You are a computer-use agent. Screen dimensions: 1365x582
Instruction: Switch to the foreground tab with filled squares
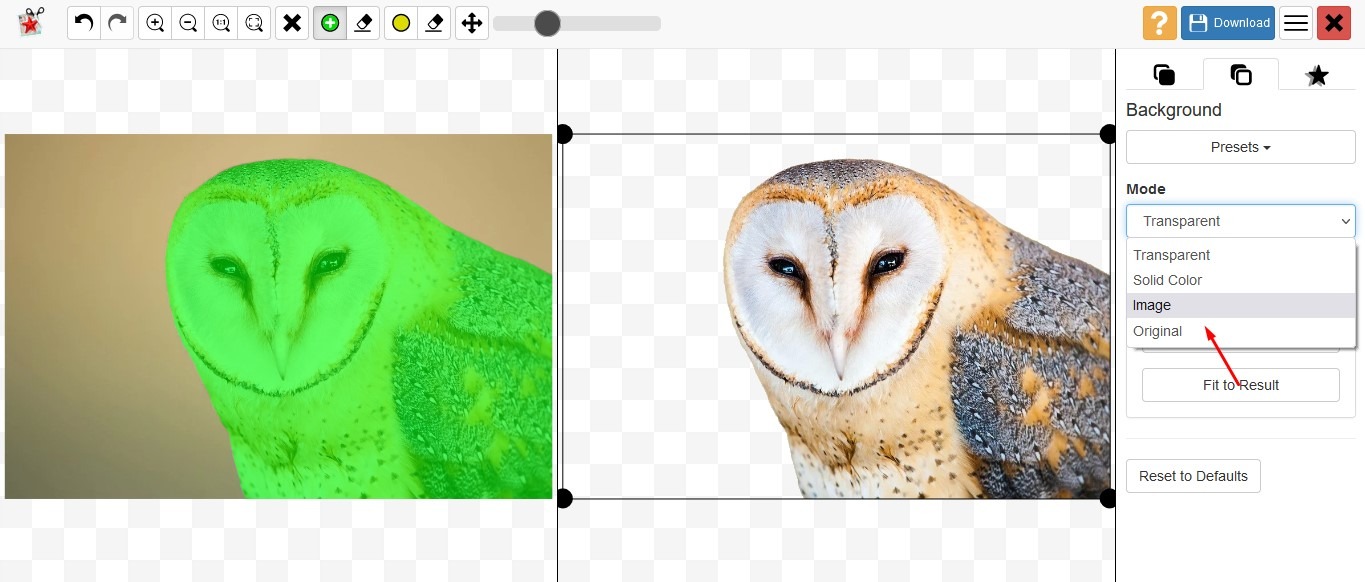(1164, 75)
